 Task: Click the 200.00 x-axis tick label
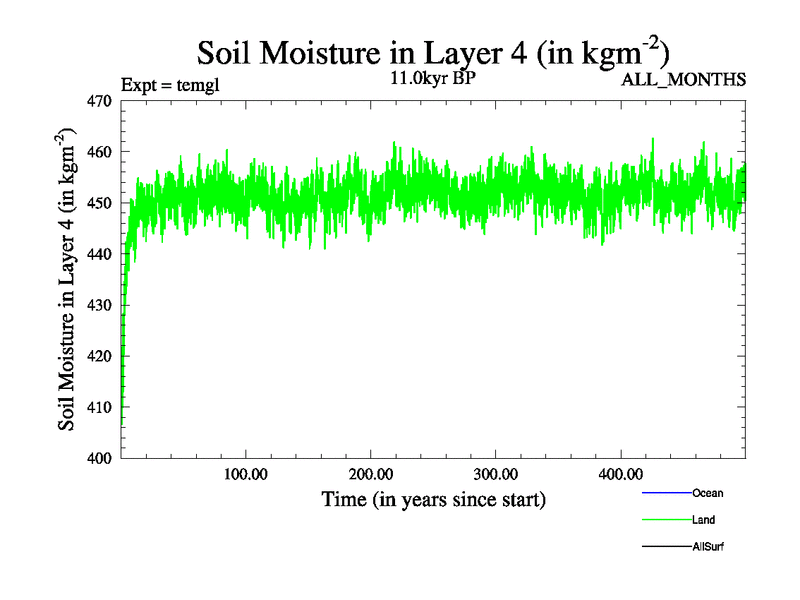(x=370, y=474)
